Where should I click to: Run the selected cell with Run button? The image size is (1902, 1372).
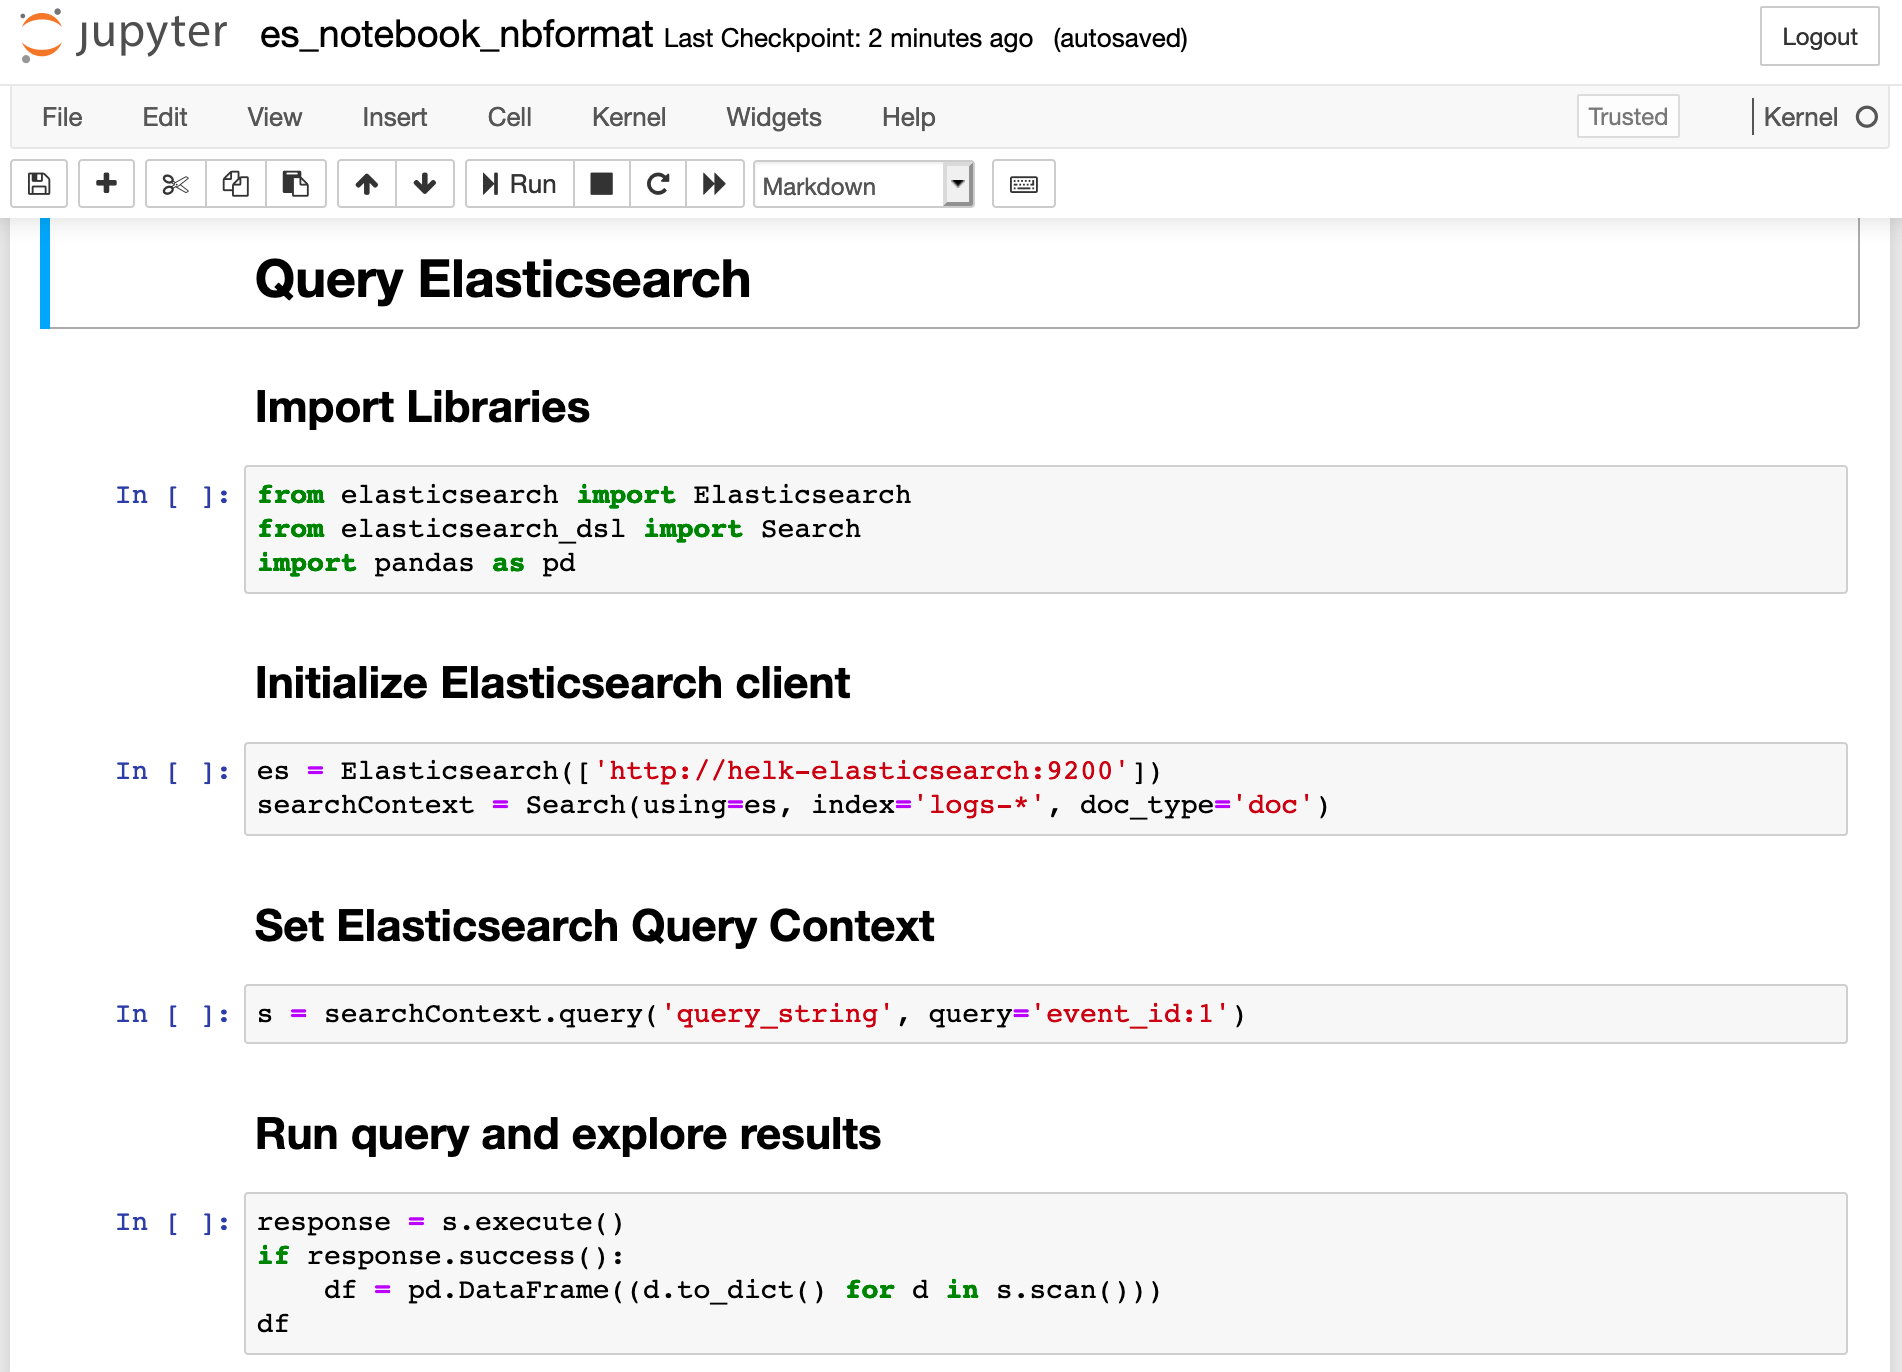[x=517, y=184]
